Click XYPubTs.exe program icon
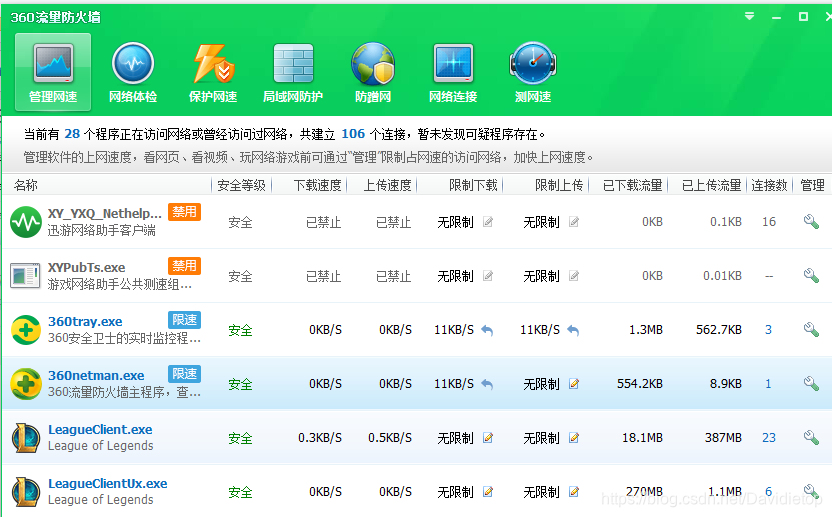832x517 pixels. (x=25, y=276)
